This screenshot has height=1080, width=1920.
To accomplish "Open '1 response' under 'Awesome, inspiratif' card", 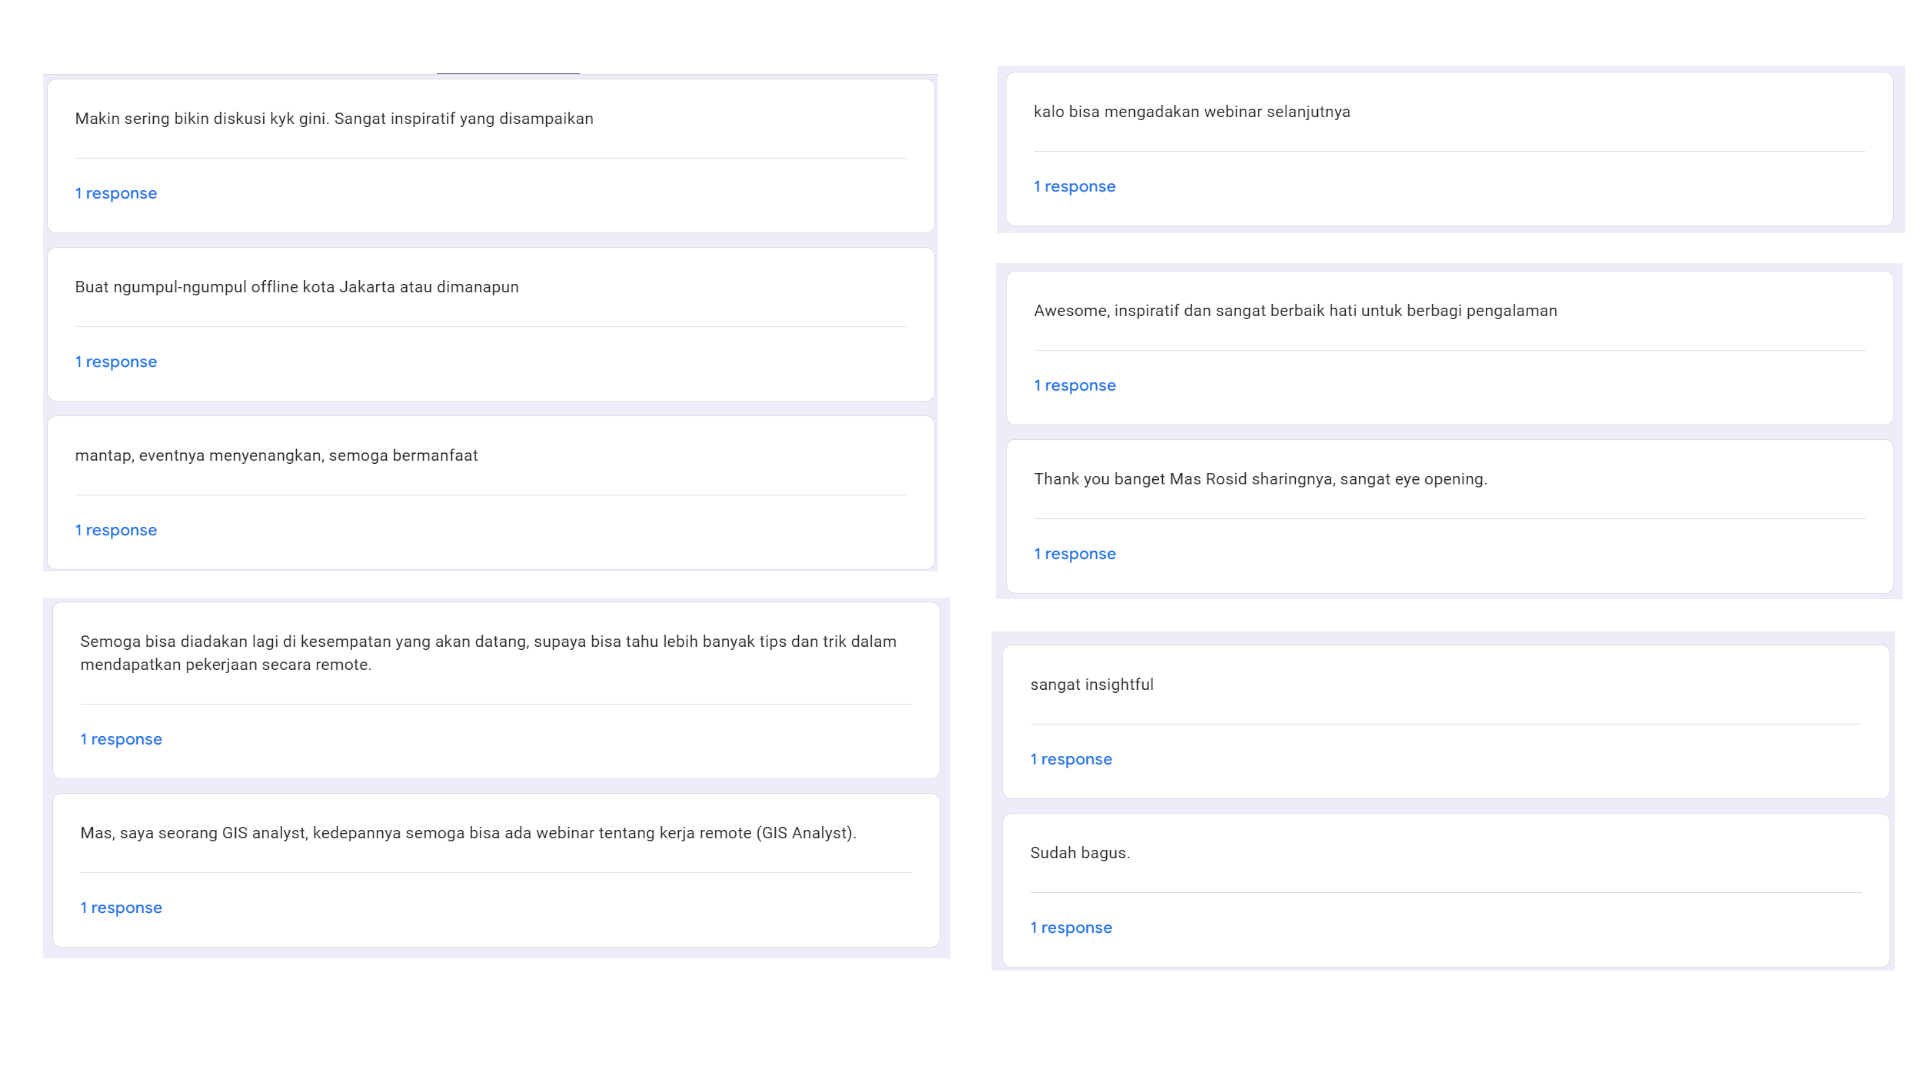I will click(1075, 385).
